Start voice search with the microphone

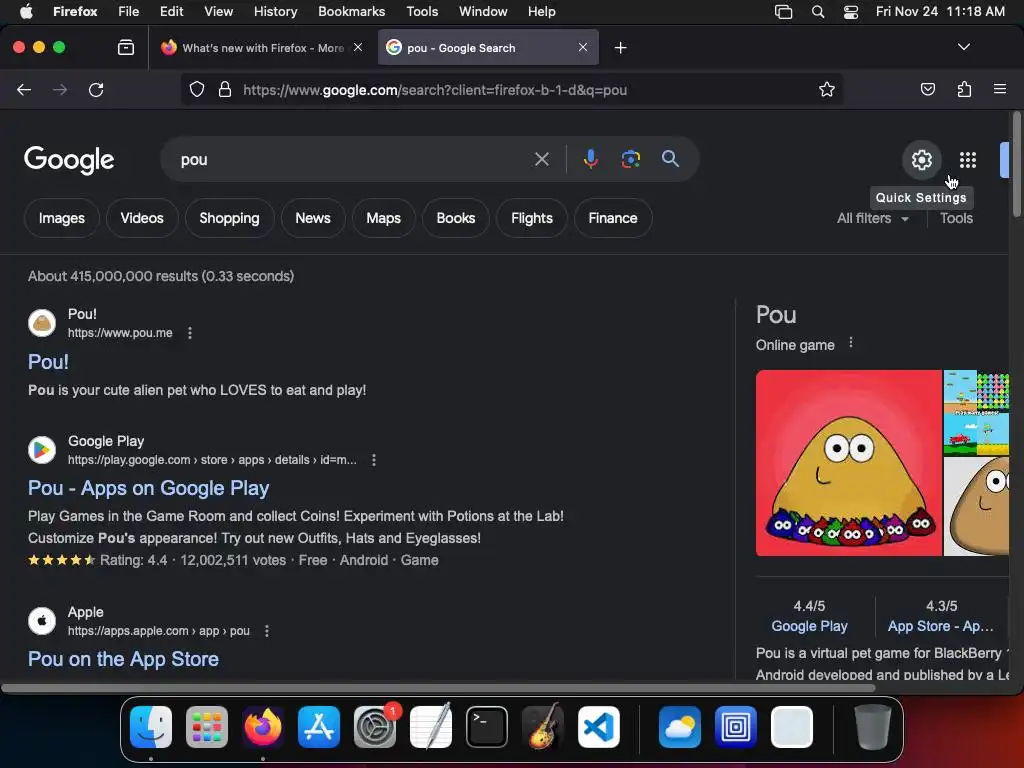[590, 159]
